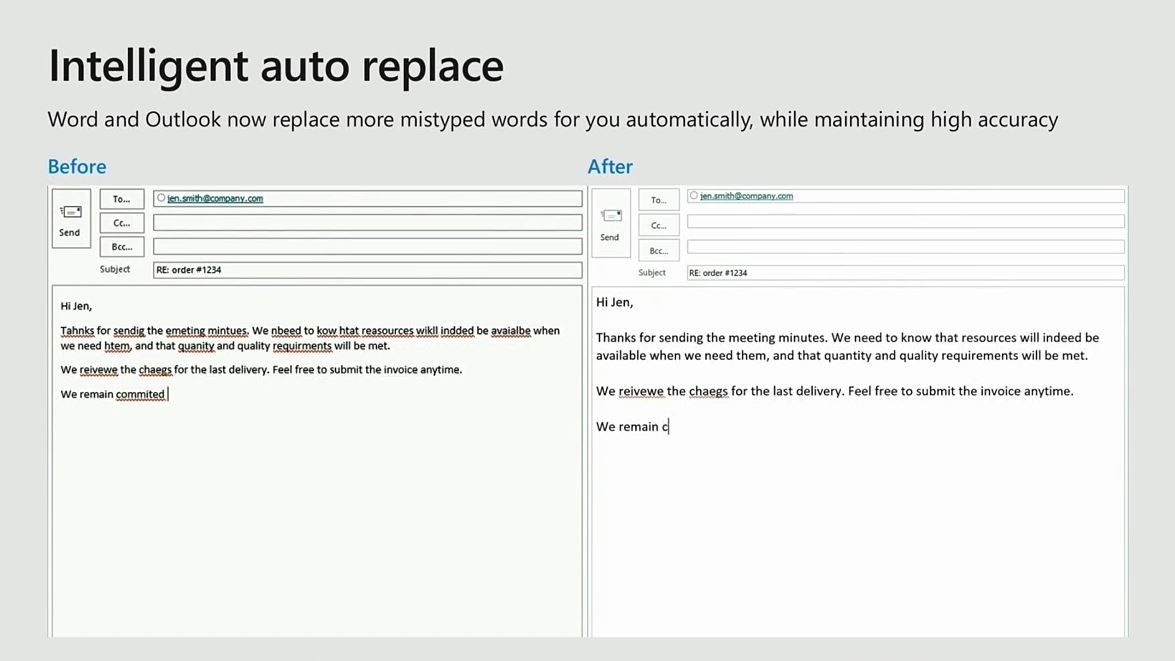Screen dimensions: 1175x661
Task: Click presence circle beside recipient in After email
Action: pos(694,196)
